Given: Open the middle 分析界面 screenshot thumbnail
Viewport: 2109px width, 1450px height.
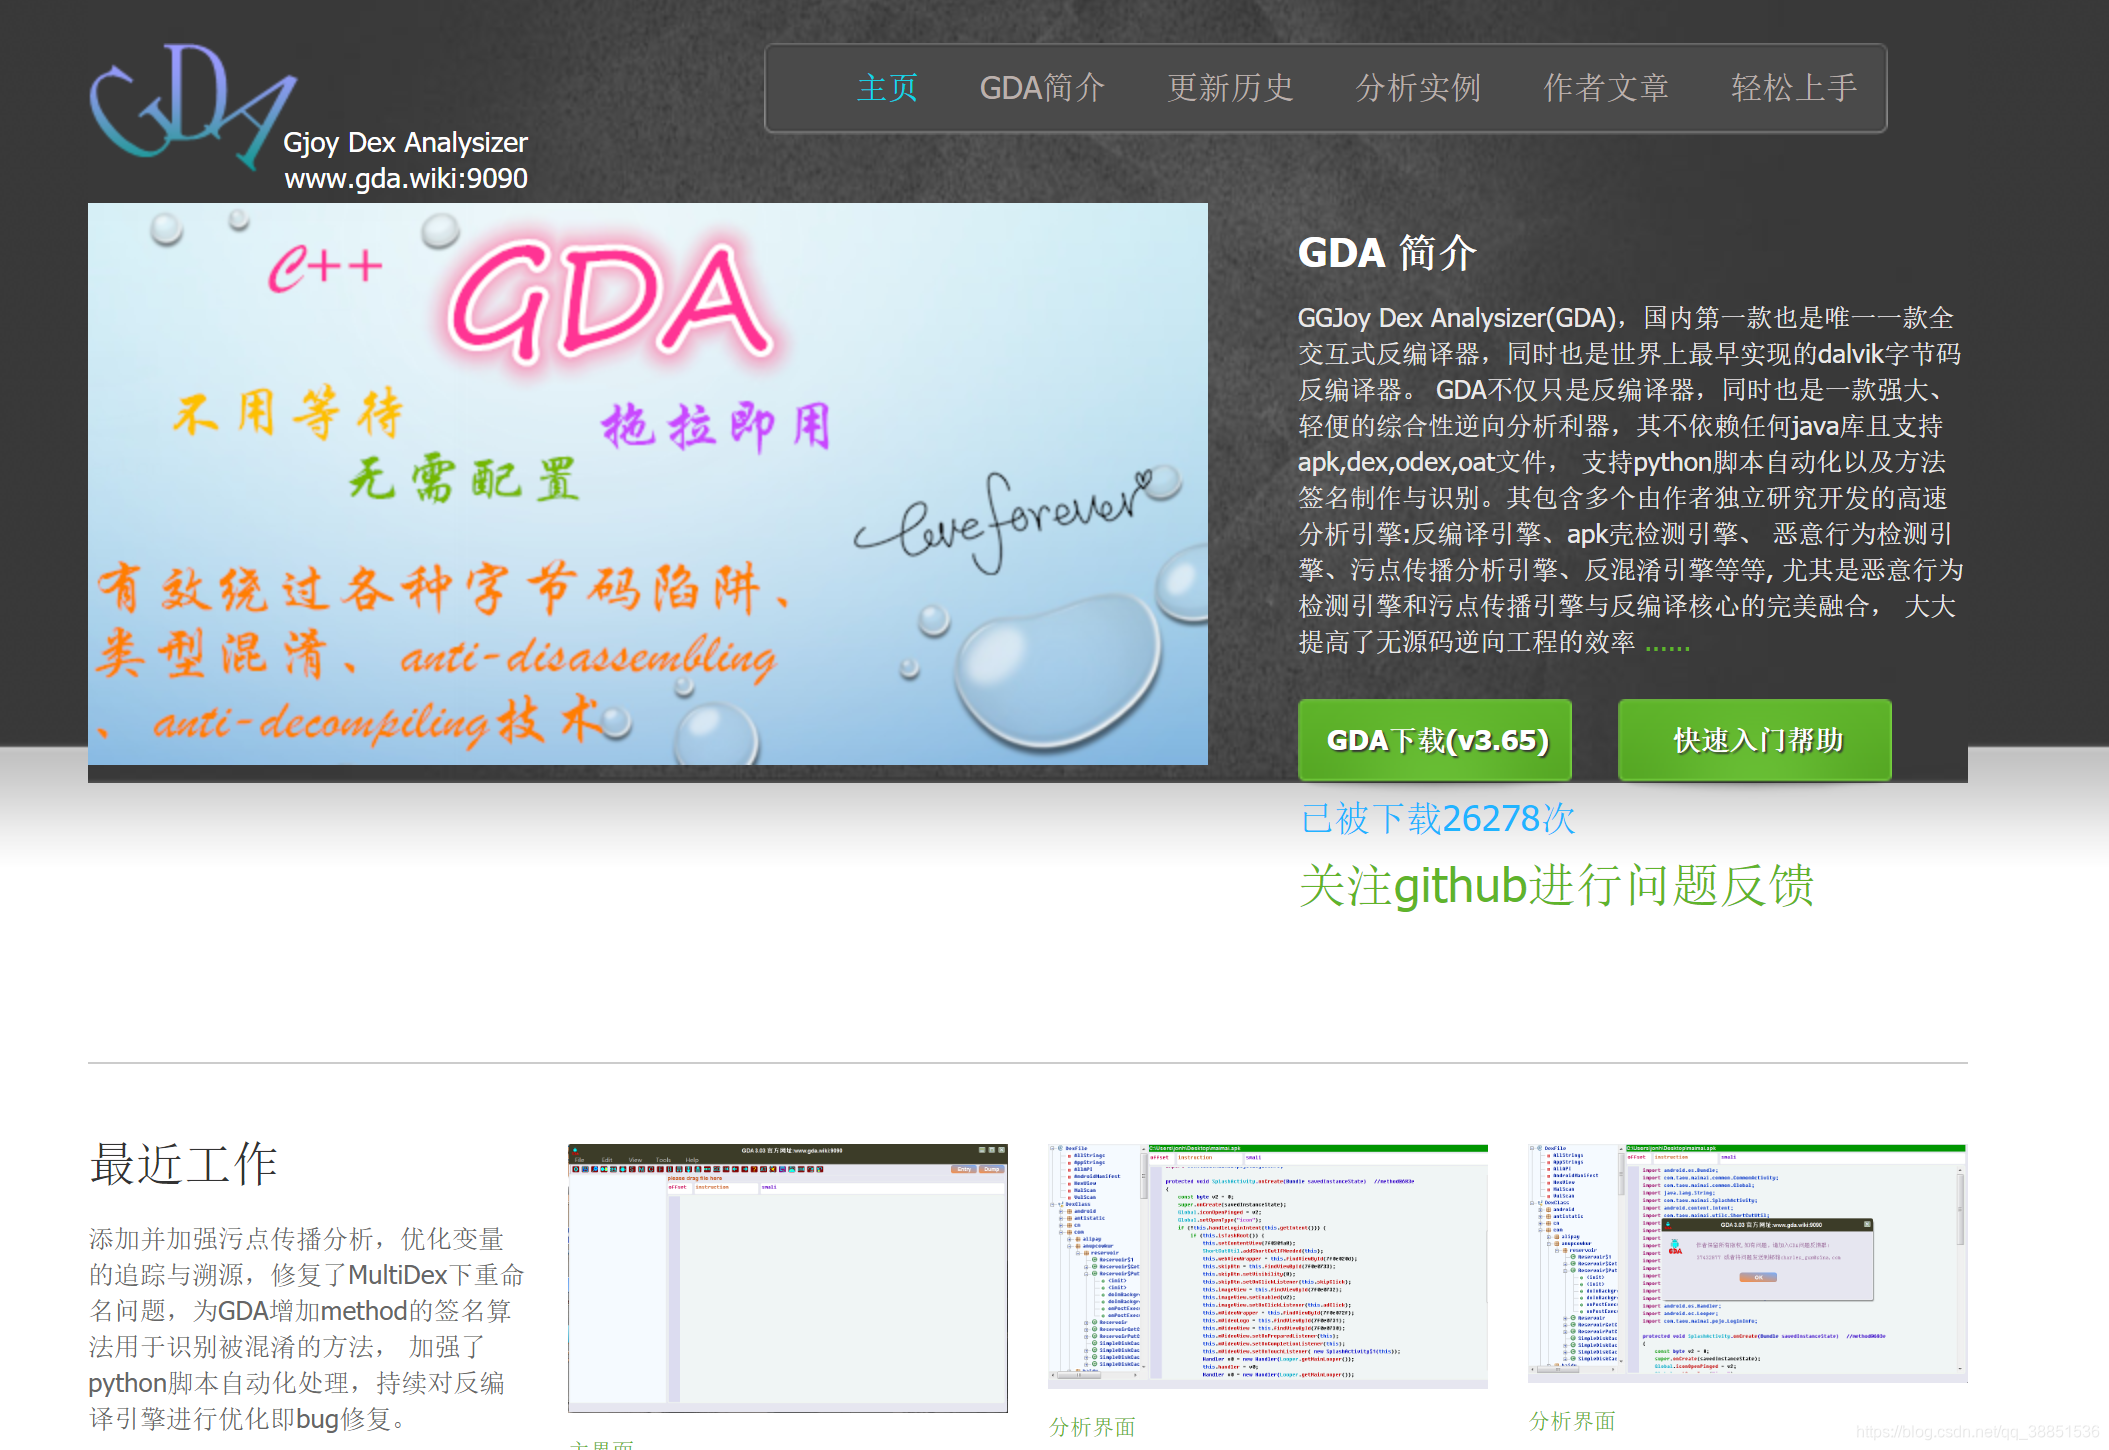Looking at the screenshot, I should tap(1268, 1266).
